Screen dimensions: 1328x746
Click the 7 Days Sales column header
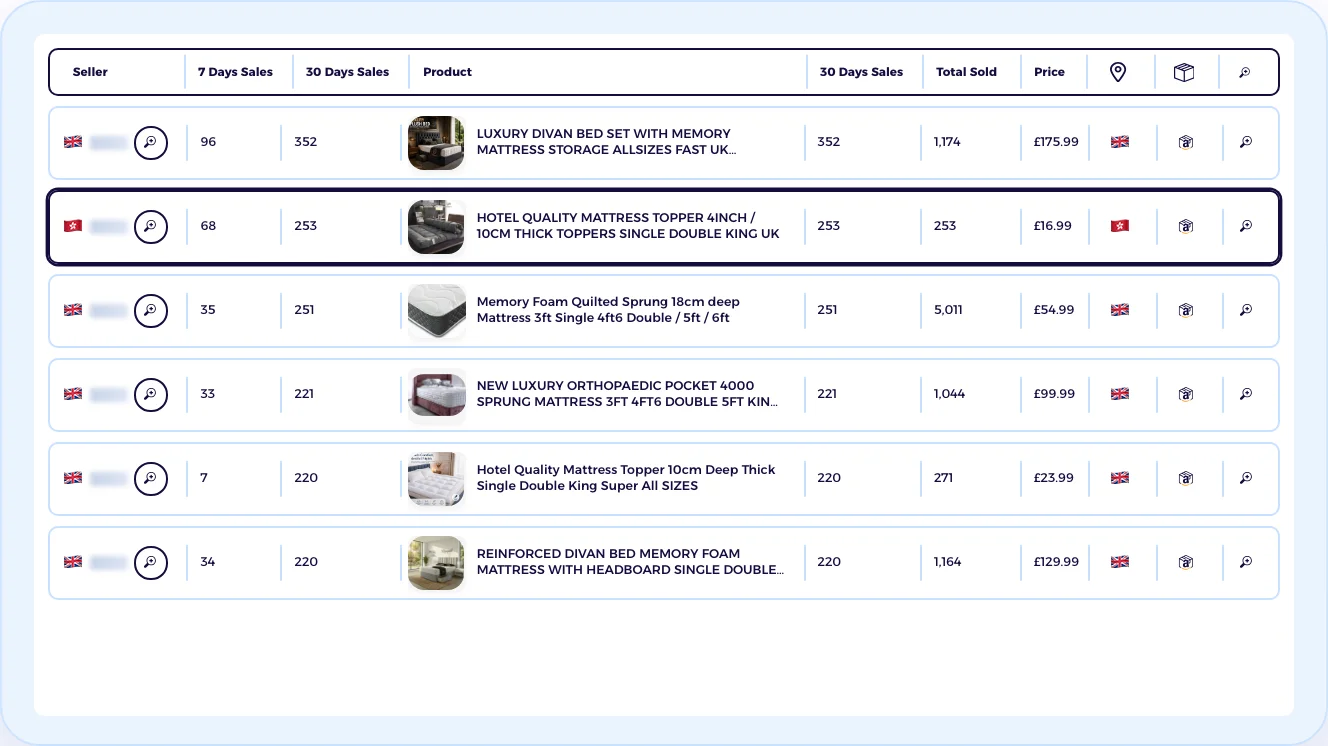coord(235,72)
